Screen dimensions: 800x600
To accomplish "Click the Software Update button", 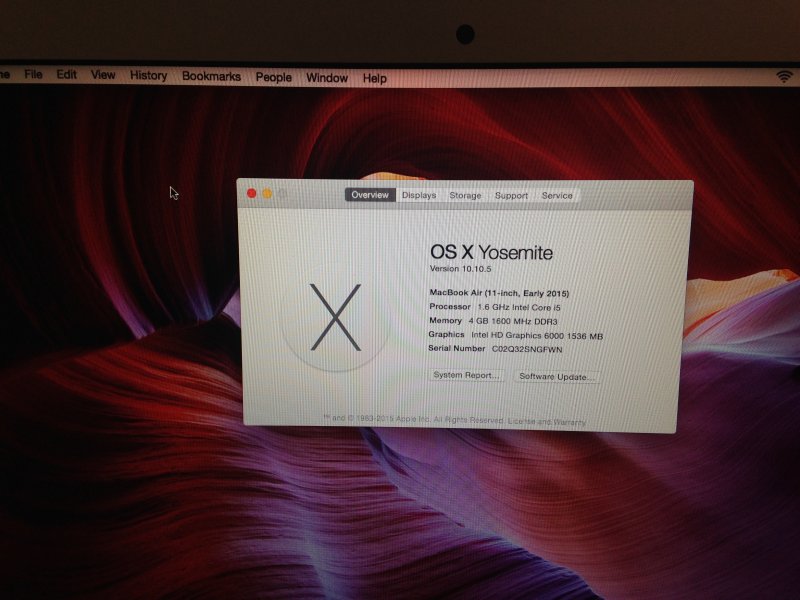I will 557,377.
